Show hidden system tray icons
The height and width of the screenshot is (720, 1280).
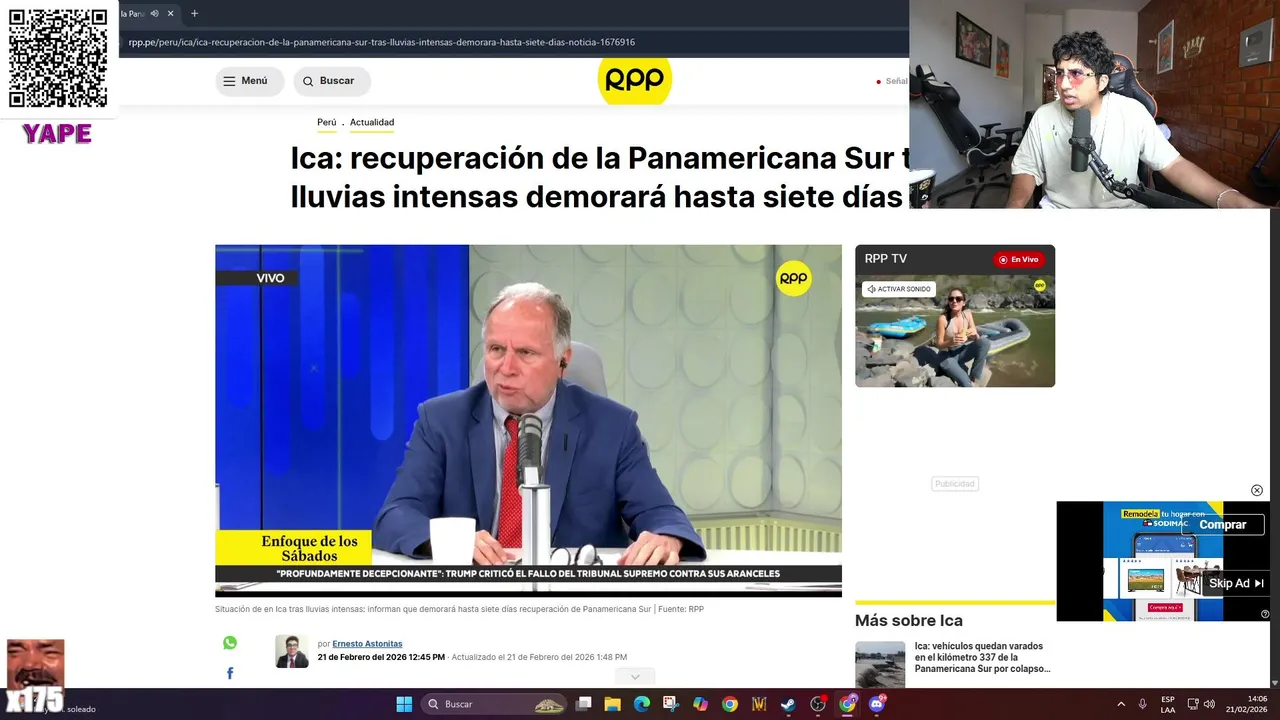coord(1120,704)
